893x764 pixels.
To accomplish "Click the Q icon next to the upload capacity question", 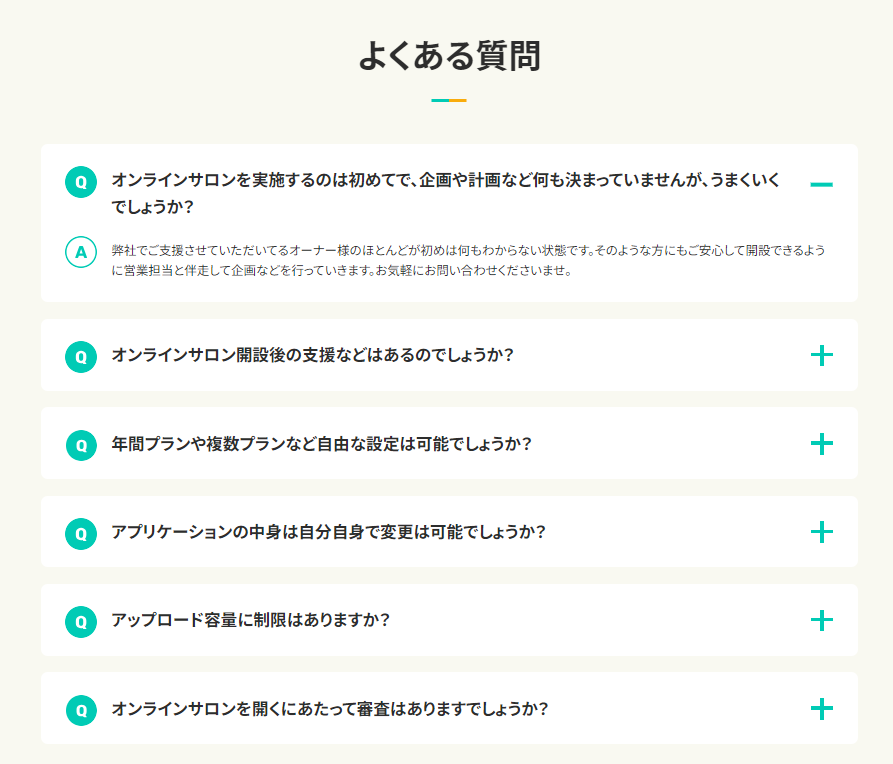I will [81, 620].
